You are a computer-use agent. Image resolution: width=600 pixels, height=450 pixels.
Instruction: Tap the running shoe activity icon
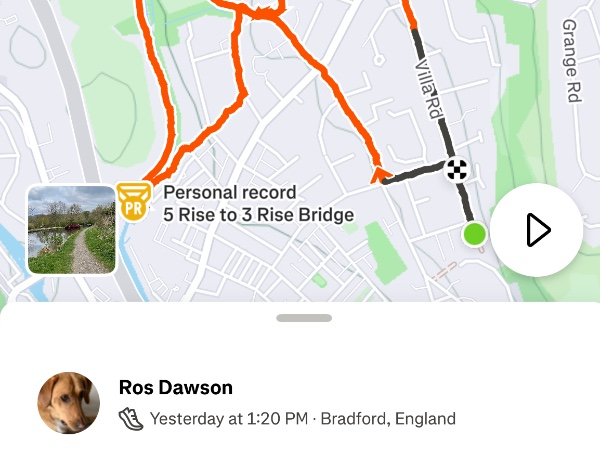point(131,419)
